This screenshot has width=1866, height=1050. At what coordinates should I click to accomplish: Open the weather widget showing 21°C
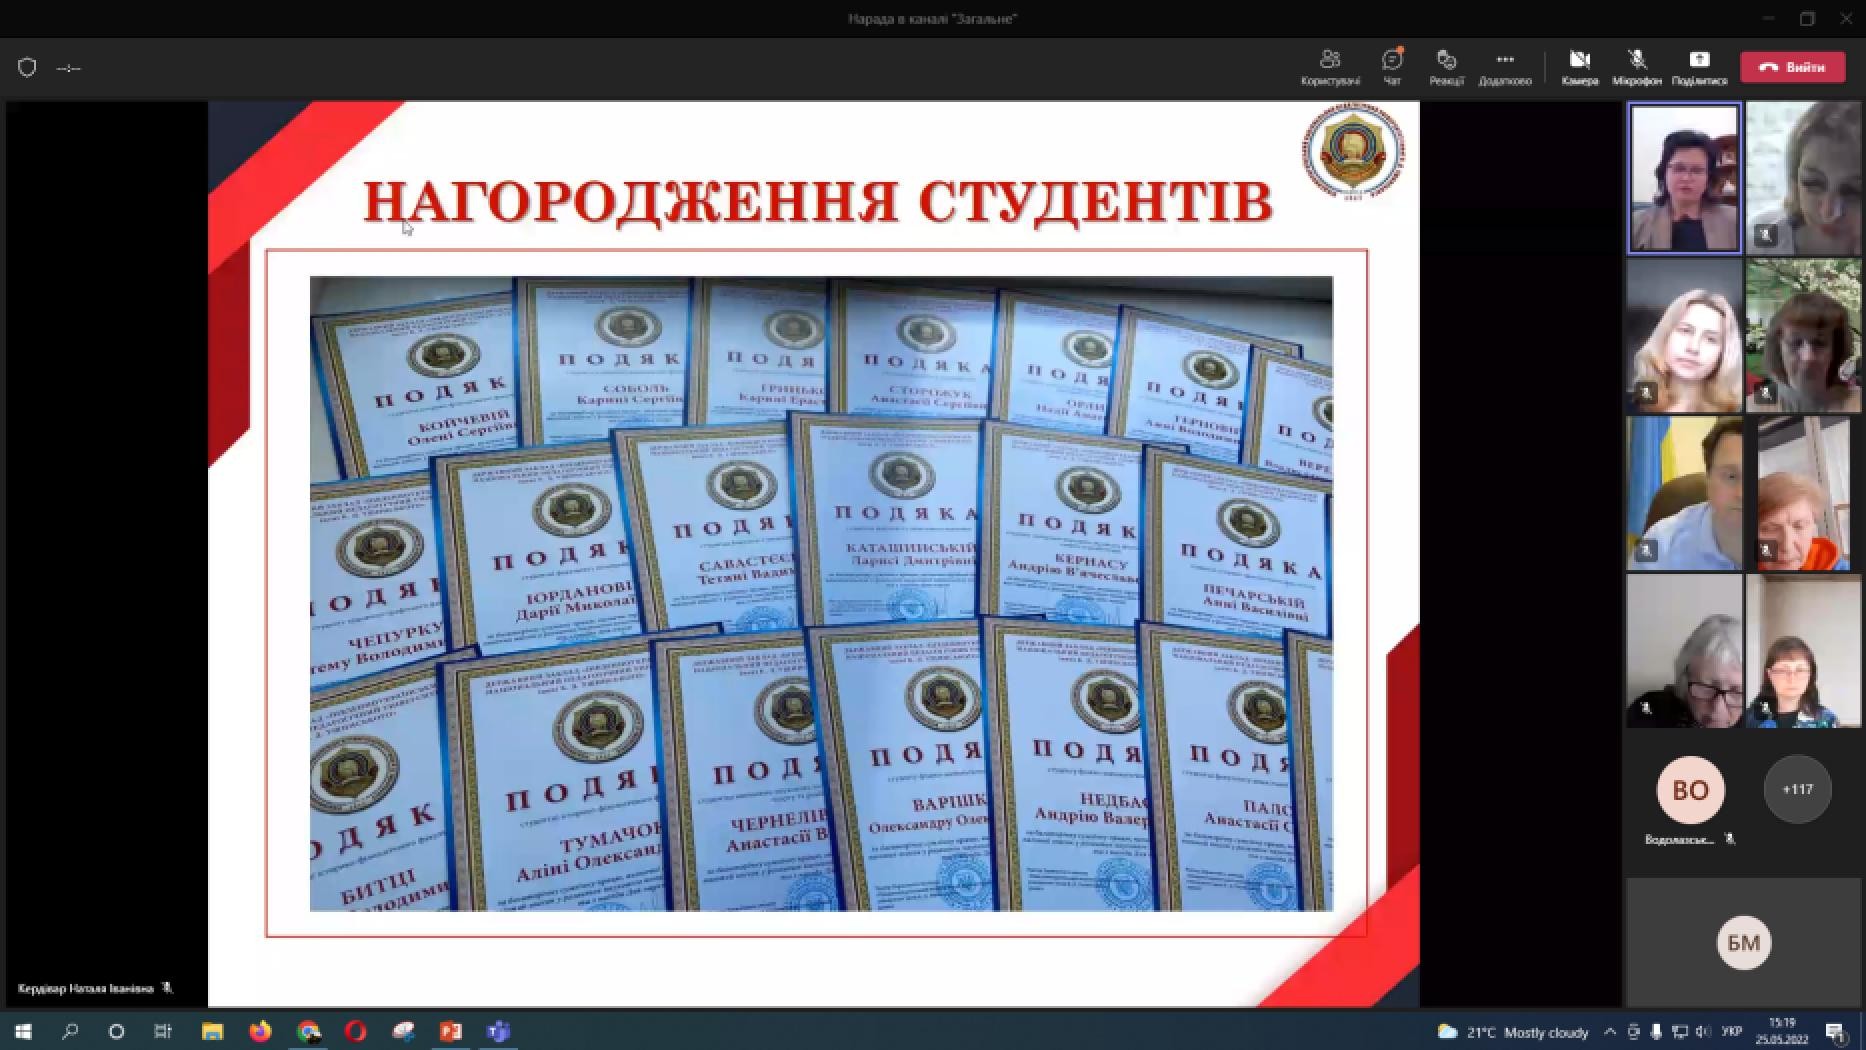click(1512, 1032)
